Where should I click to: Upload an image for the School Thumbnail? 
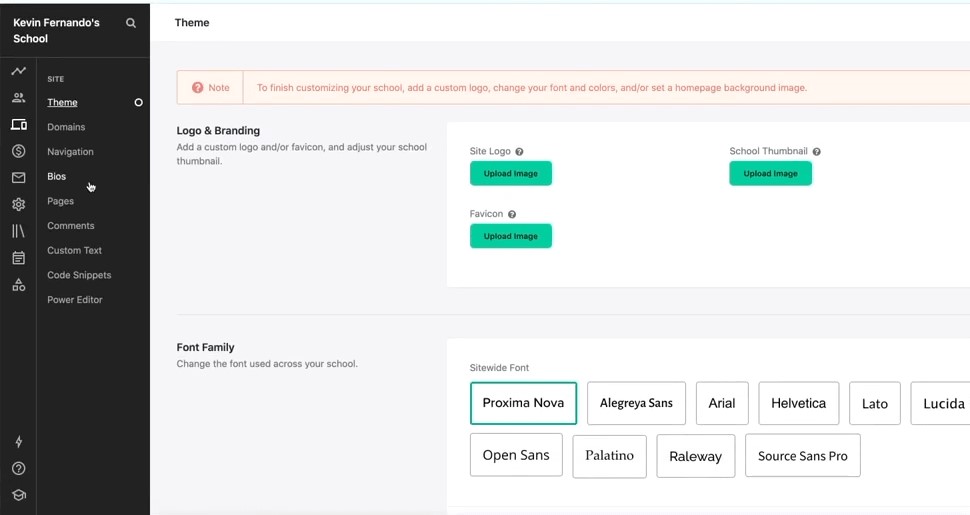(x=770, y=173)
